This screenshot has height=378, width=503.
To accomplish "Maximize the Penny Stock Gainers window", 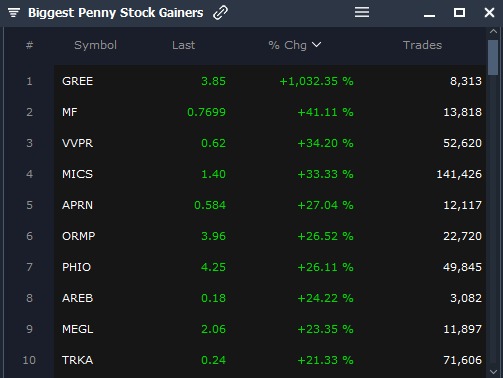I will pyautogui.click(x=459, y=13).
